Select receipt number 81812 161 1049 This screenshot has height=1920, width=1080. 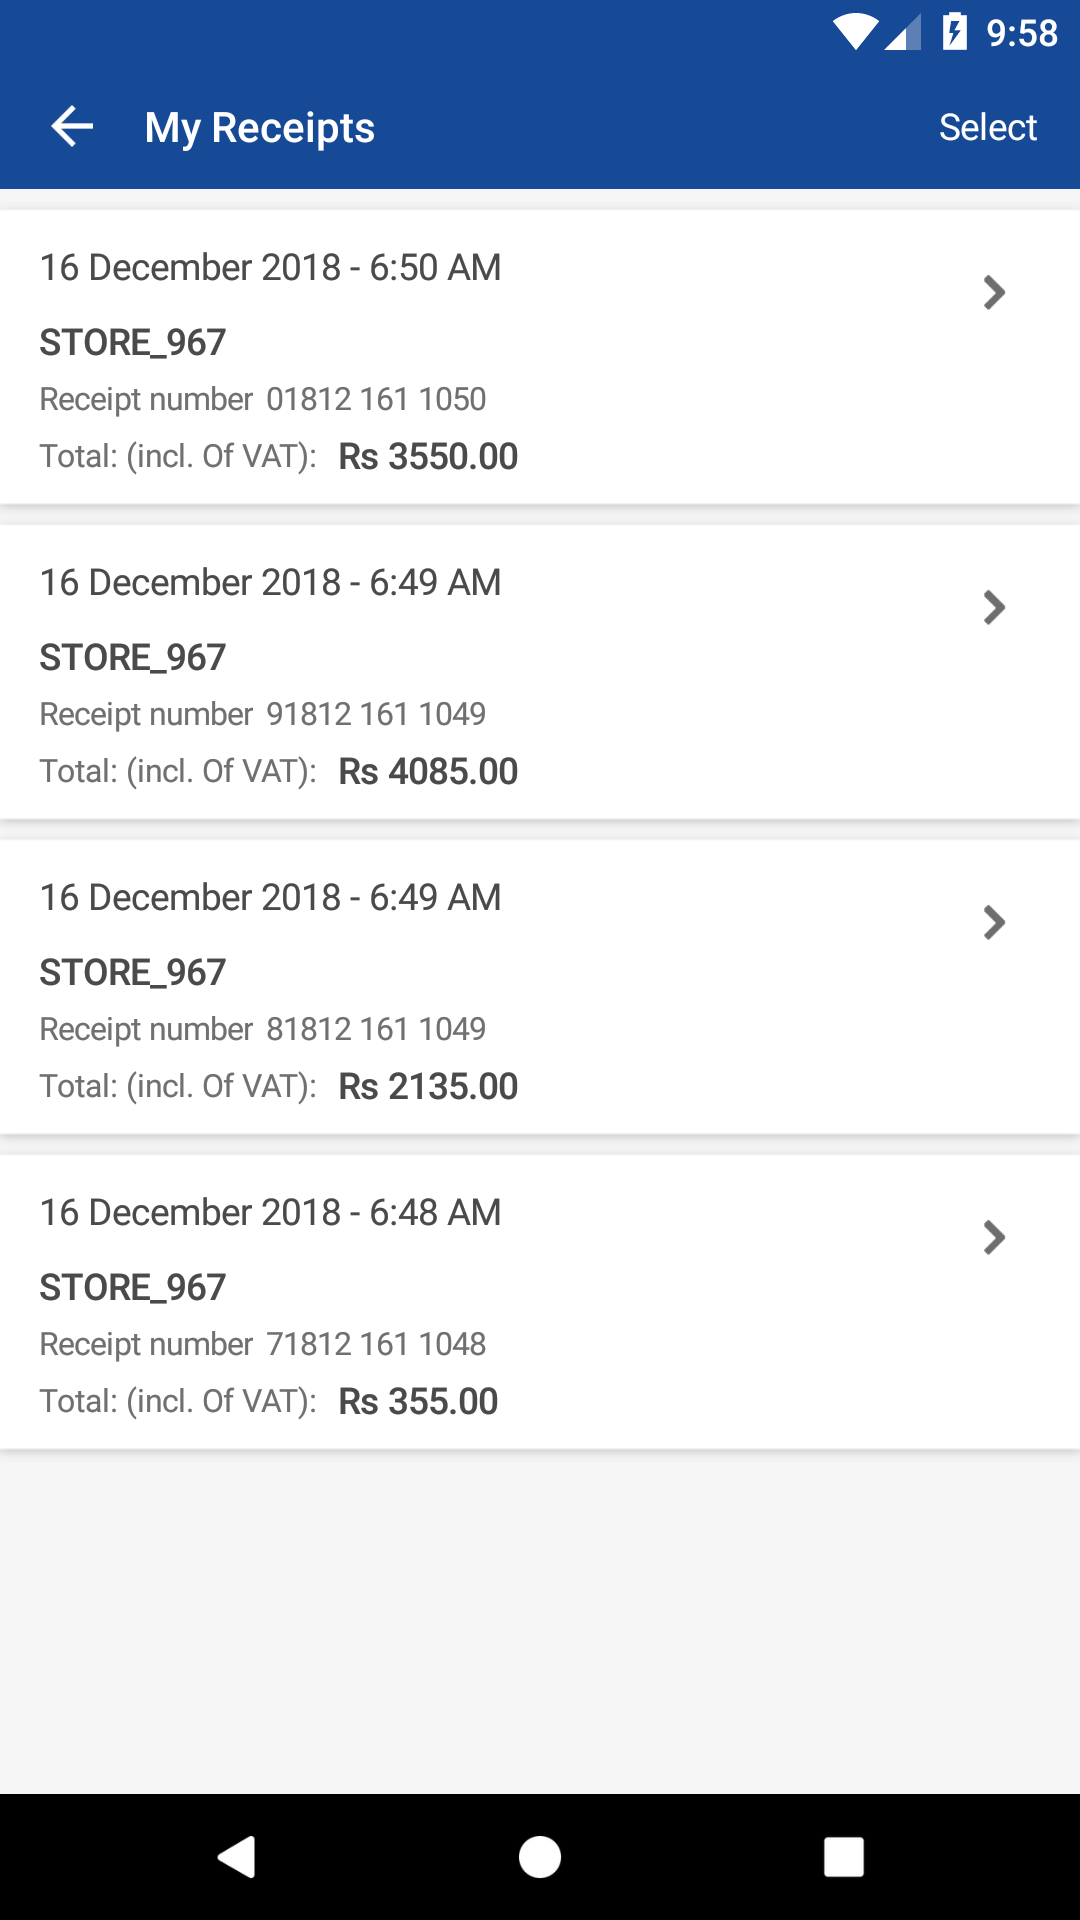click(x=375, y=1029)
